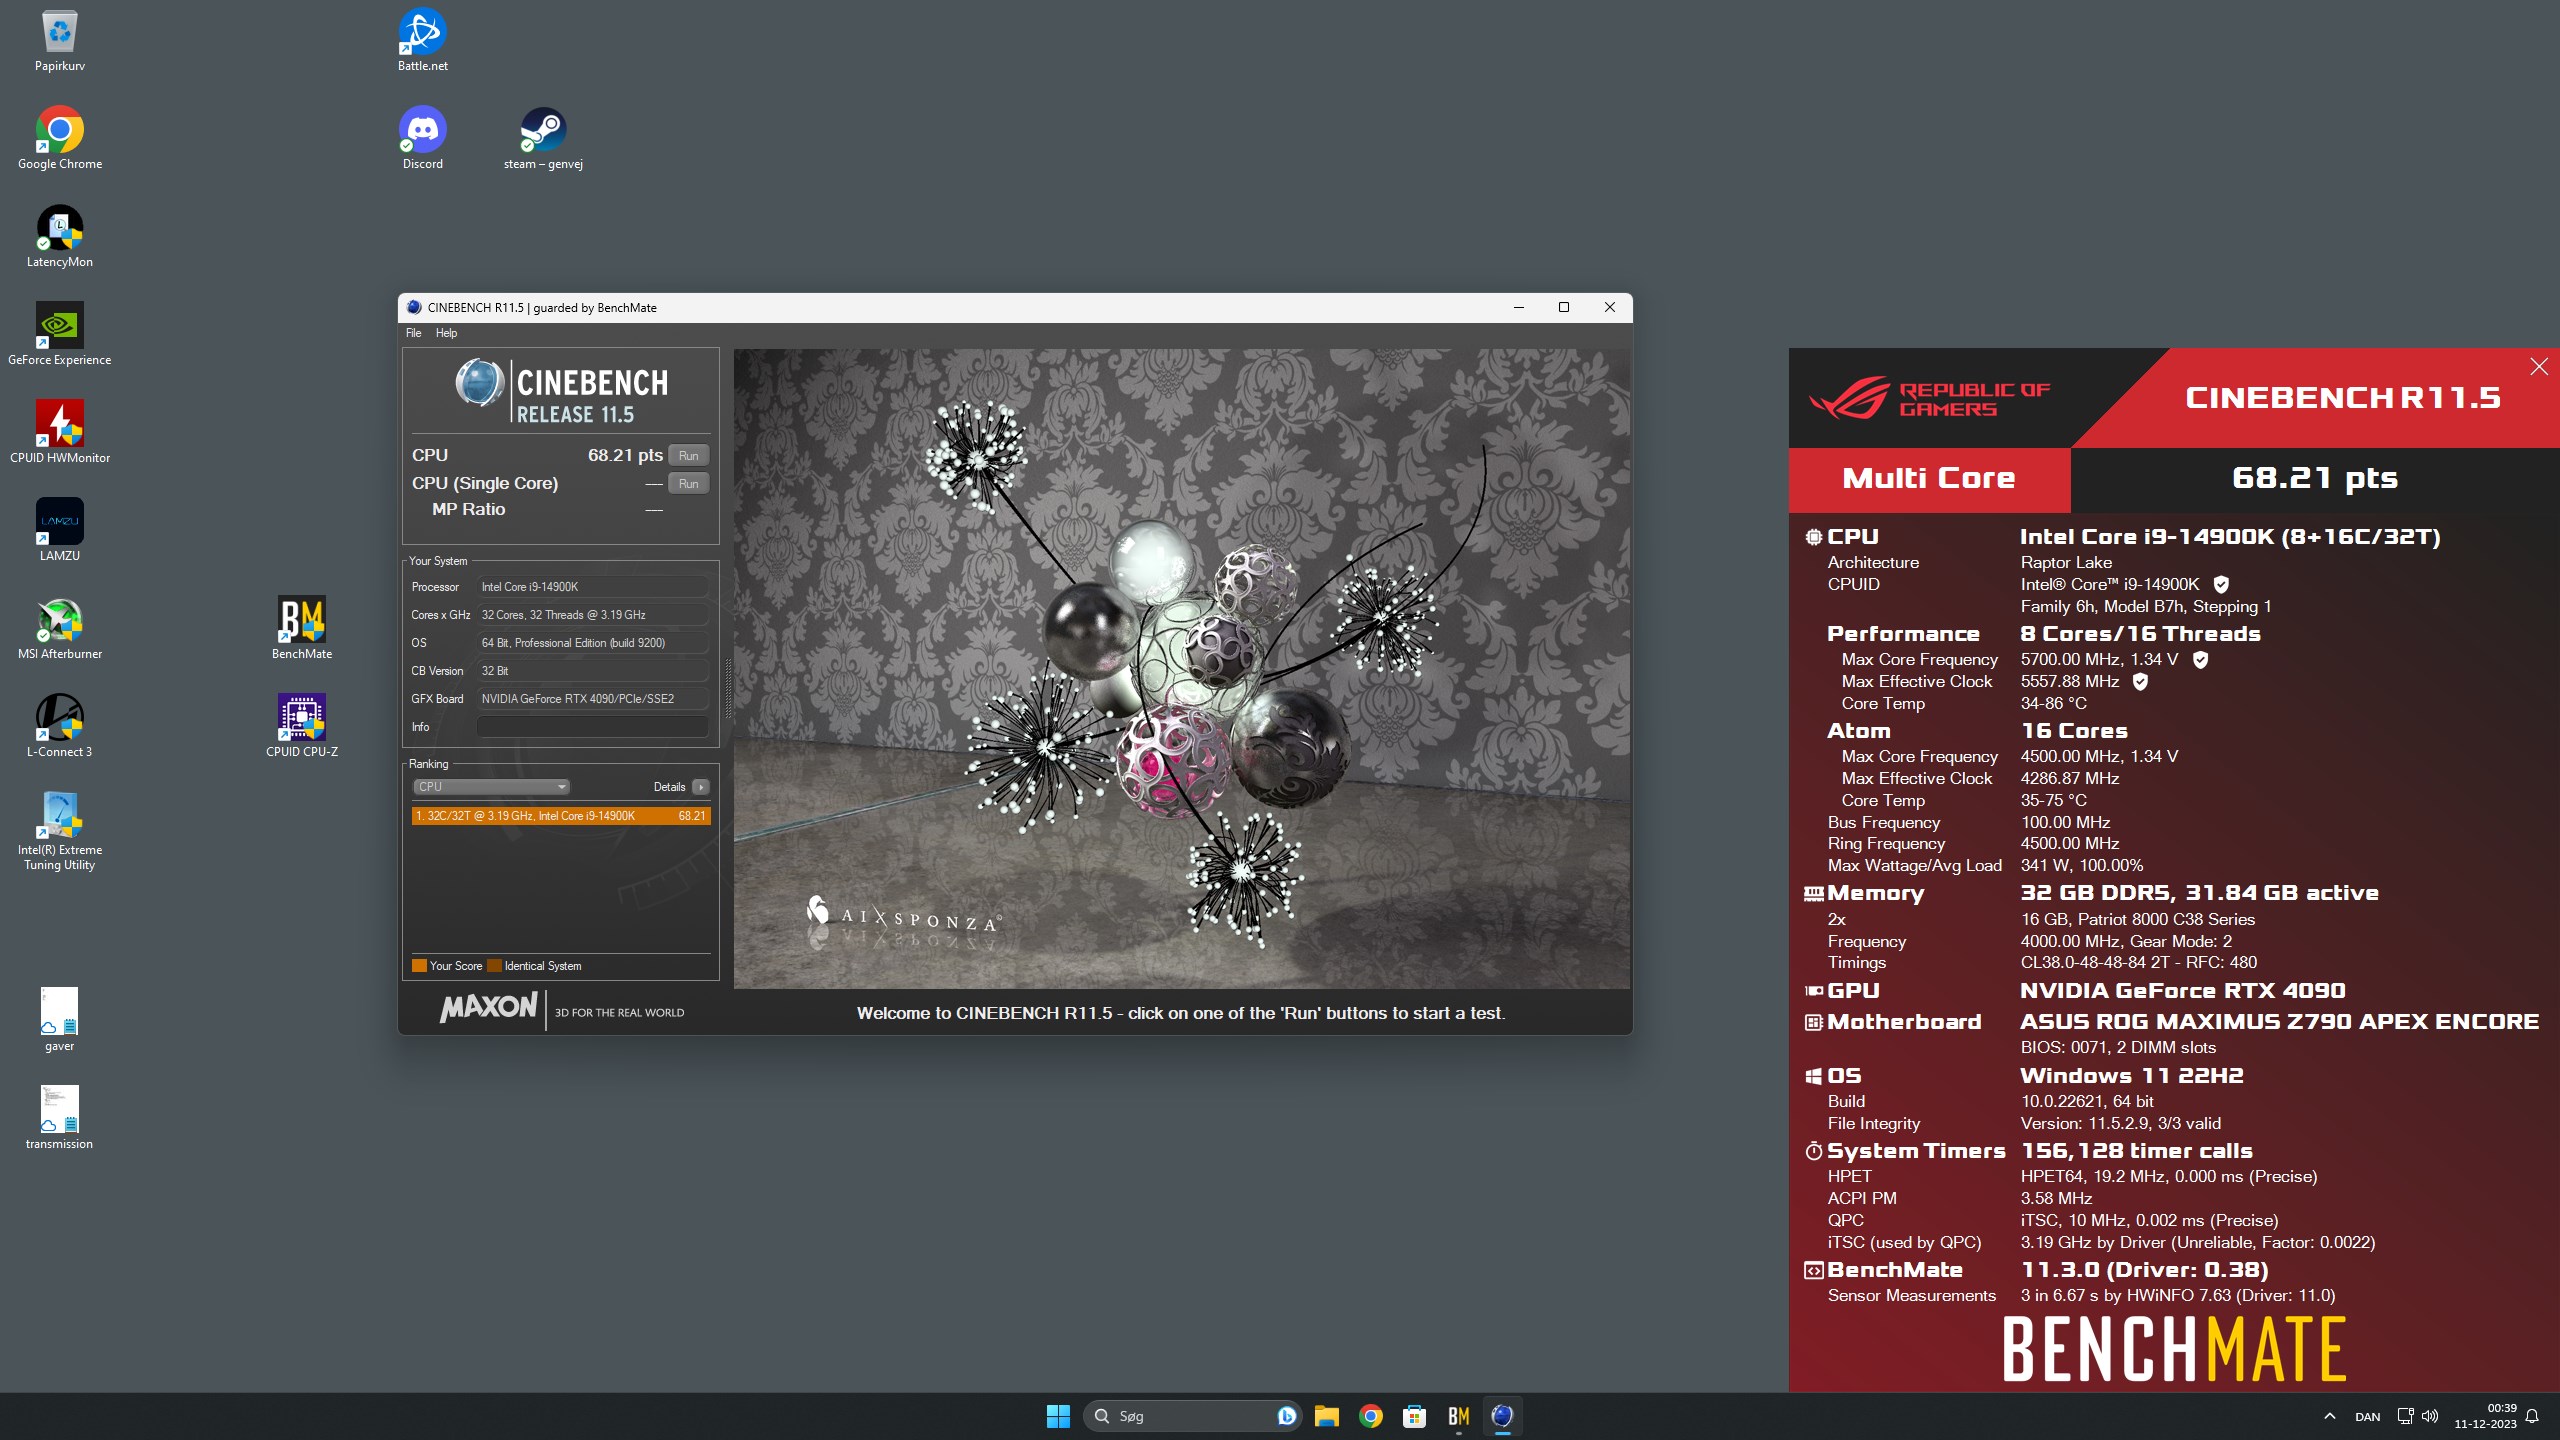Open the clock and date flyout
The width and height of the screenshot is (2560, 1440).
tap(2486, 1416)
